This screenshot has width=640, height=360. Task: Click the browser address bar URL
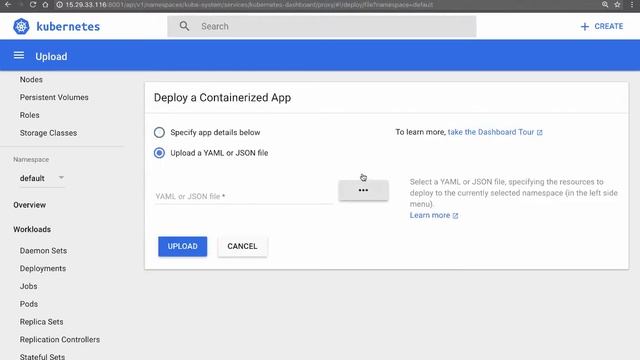pyautogui.click(x=249, y=5)
